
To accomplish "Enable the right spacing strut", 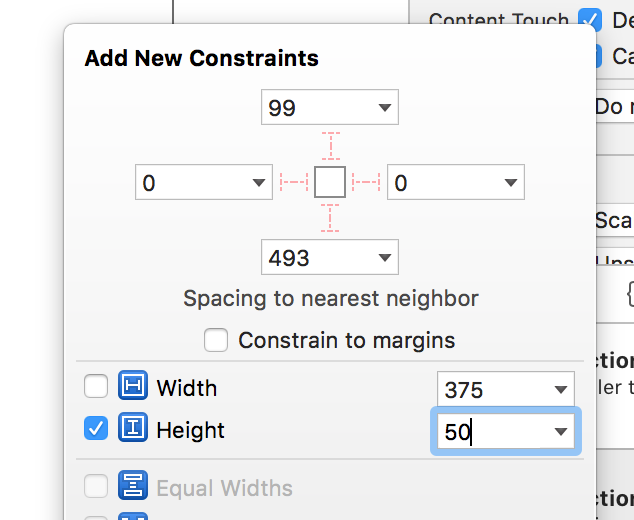I will pos(366,182).
